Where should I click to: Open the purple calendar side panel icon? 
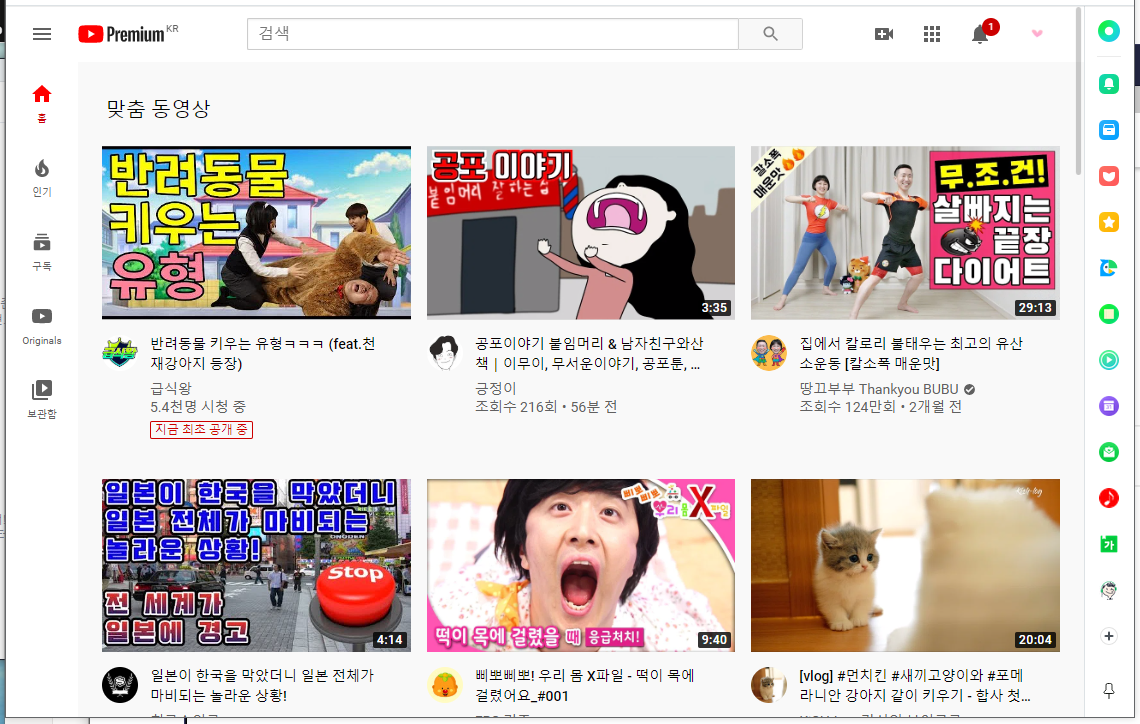[x=1108, y=406]
